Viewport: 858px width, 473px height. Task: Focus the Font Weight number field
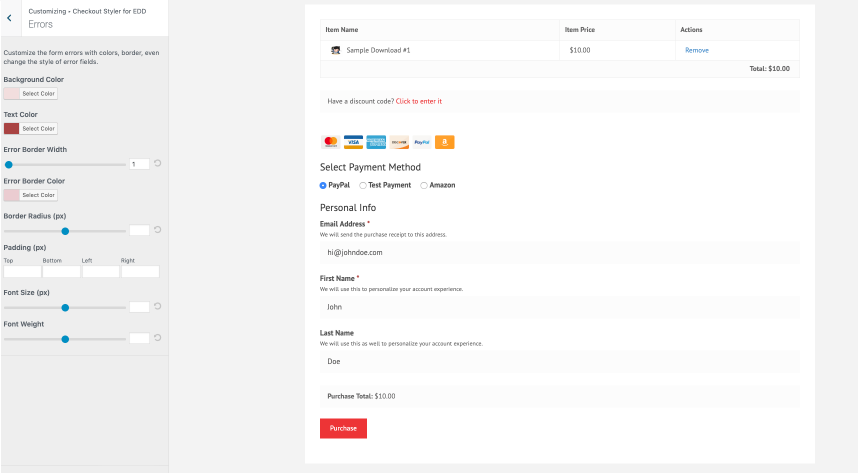[x=140, y=338]
